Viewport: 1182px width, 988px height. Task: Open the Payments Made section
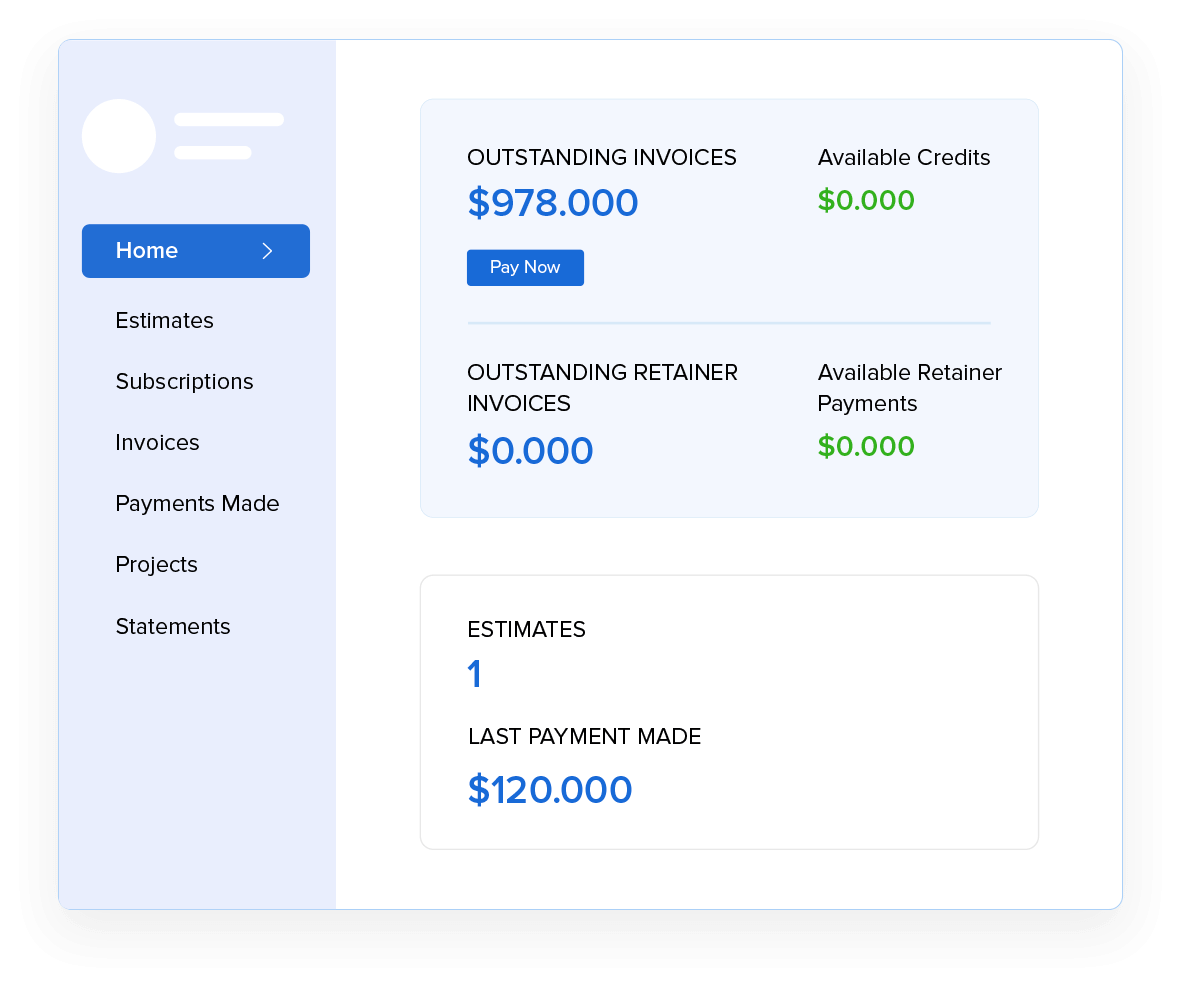point(197,504)
